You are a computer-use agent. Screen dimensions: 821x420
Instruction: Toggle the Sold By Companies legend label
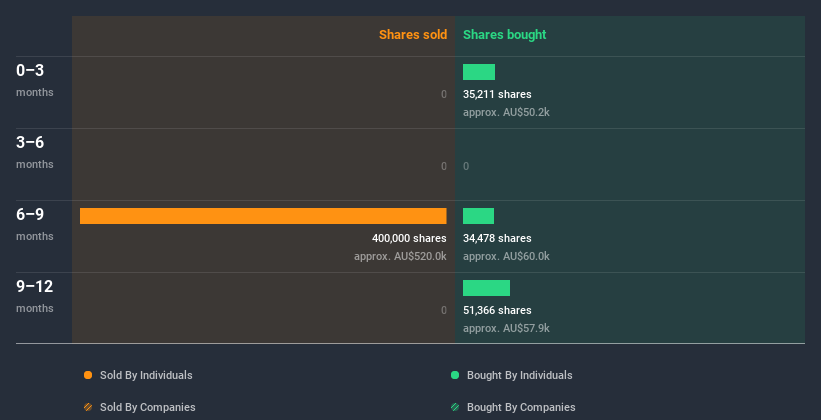coord(148,407)
